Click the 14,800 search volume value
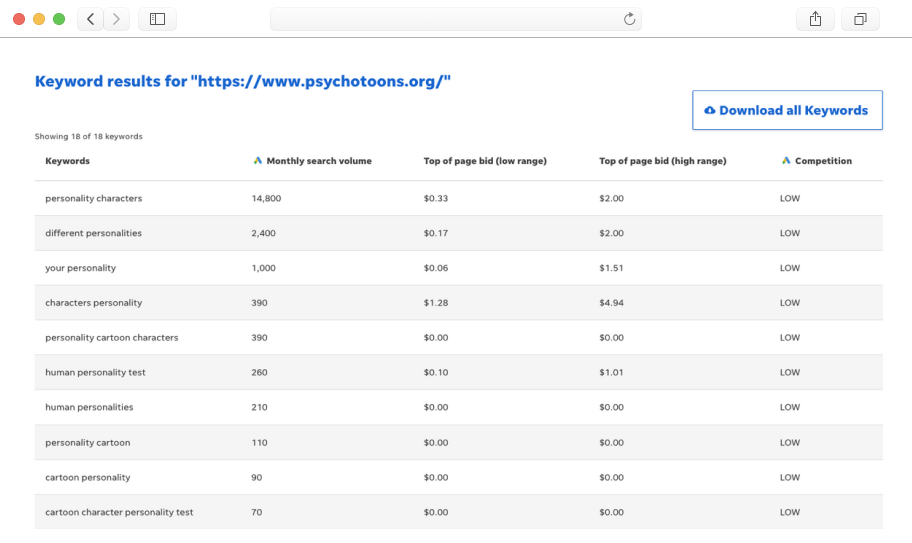This screenshot has height=543, width=912. coord(266,198)
